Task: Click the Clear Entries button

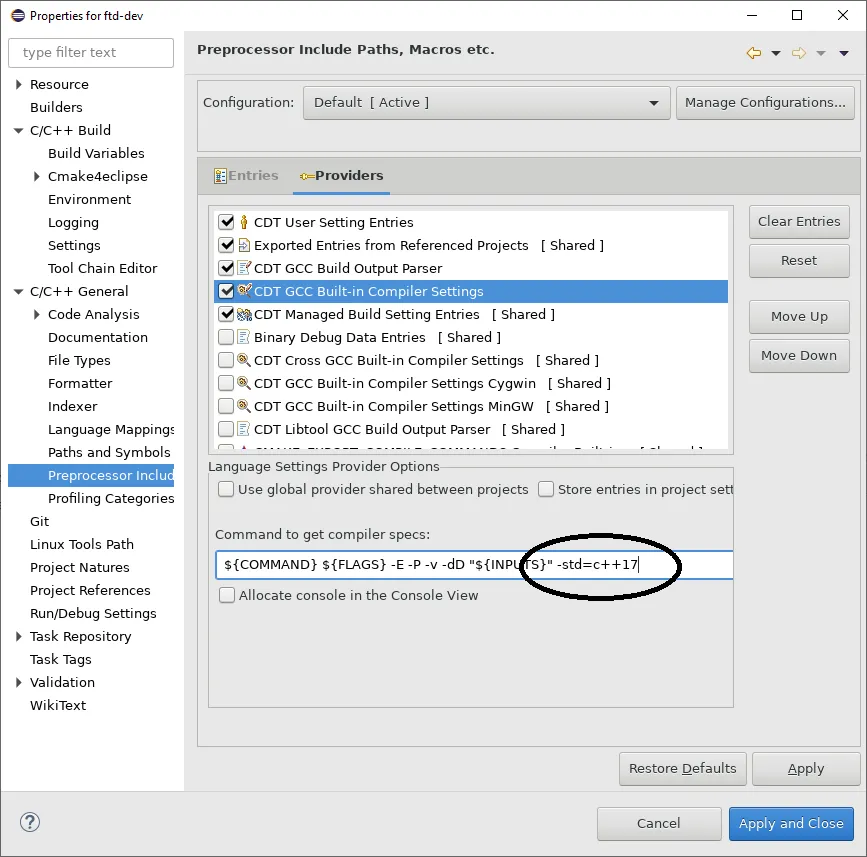Action: pos(799,222)
